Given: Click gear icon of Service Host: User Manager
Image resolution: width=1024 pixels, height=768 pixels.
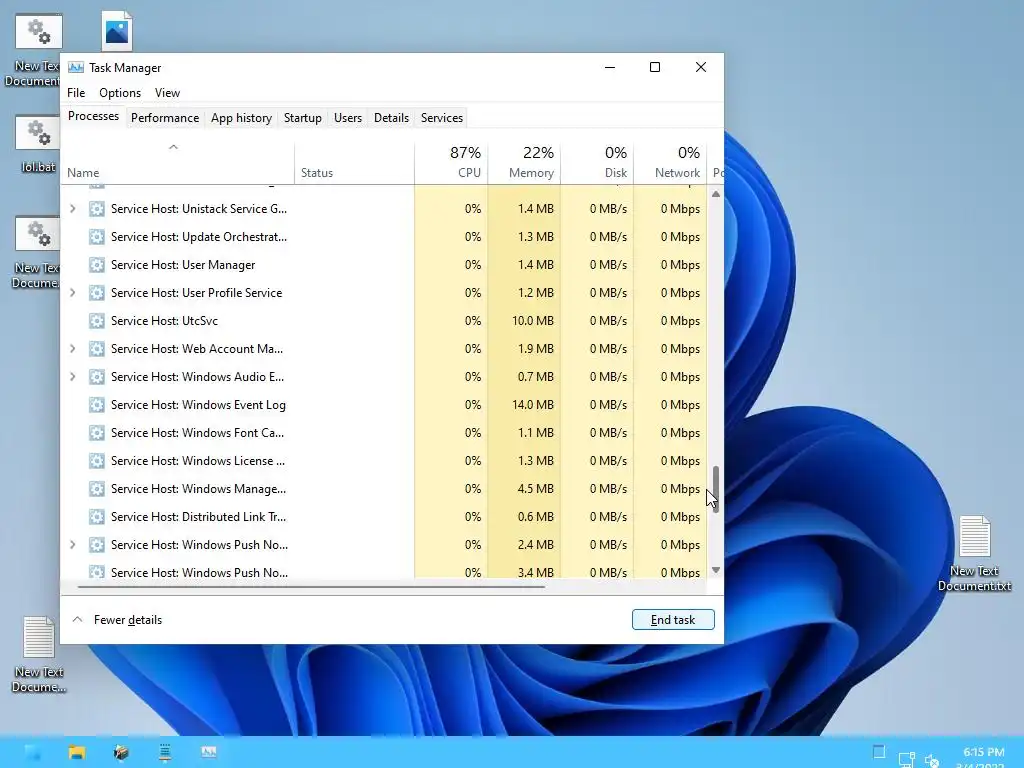Looking at the screenshot, I should coord(97,265).
